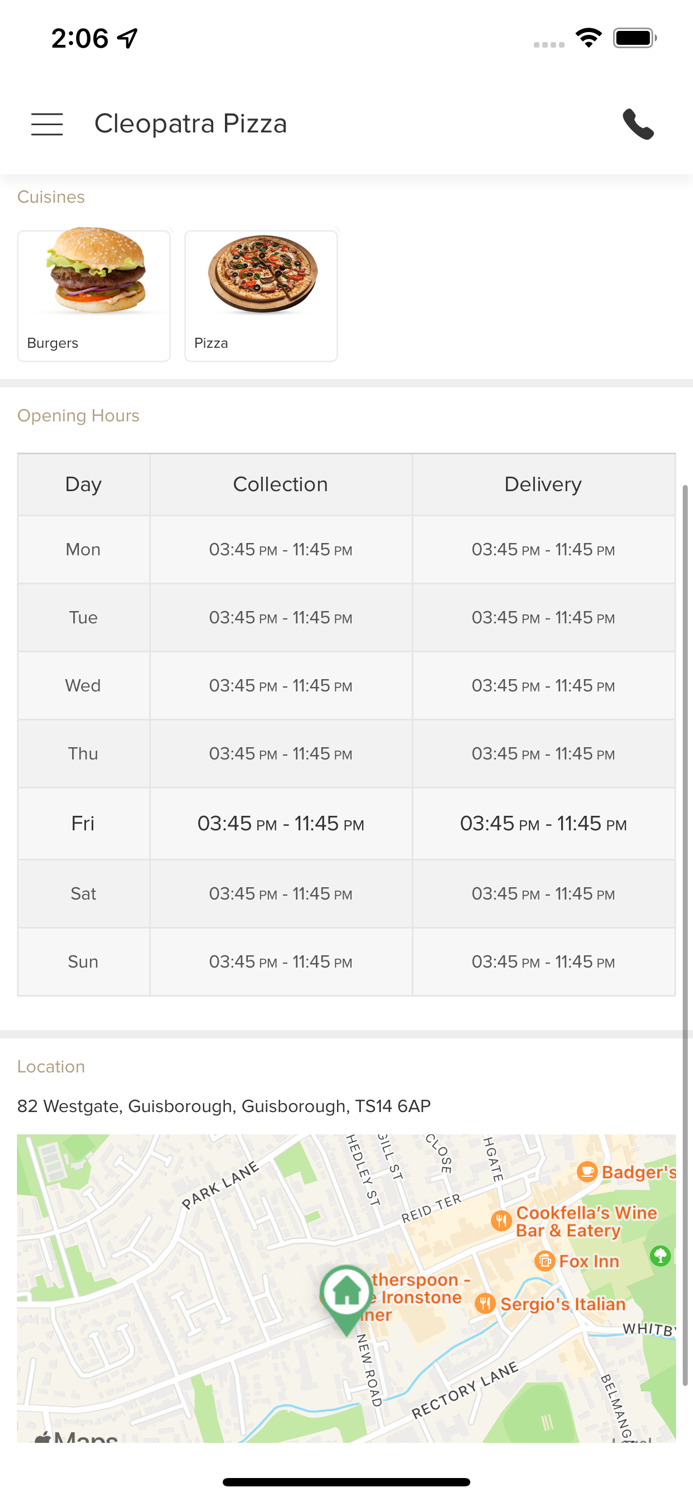Viewport: 693px width, 1500px height.
Task: Tap the location arrow in status bar
Action: pos(128,38)
